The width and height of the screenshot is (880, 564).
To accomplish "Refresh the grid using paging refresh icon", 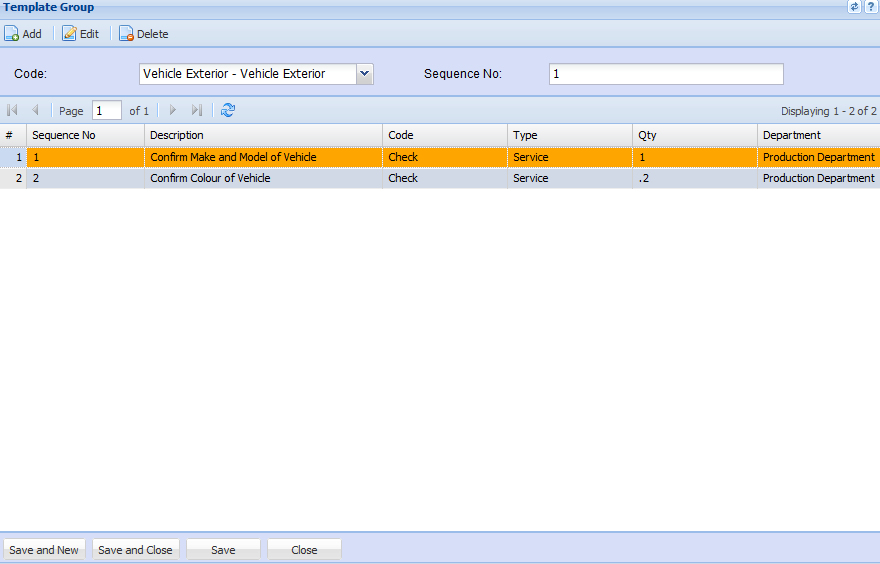I will click(228, 111).
